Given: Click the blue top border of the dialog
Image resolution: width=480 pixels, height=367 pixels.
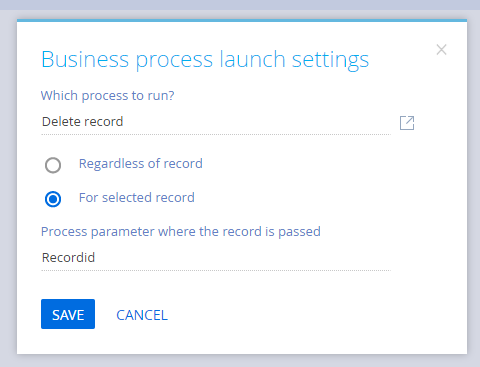Looking at the screenshot, I should click(242, 20).
